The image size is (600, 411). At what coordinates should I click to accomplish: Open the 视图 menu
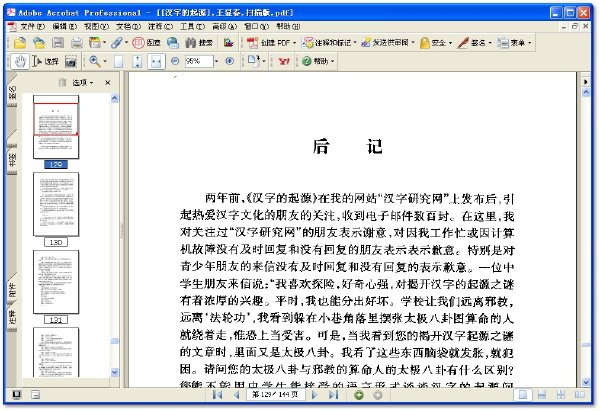point(96,26)
